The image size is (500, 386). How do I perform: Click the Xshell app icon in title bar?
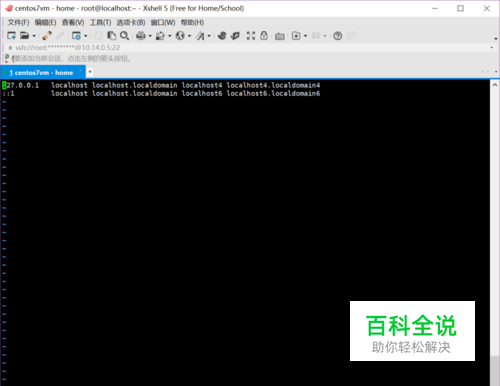point(9,8)
